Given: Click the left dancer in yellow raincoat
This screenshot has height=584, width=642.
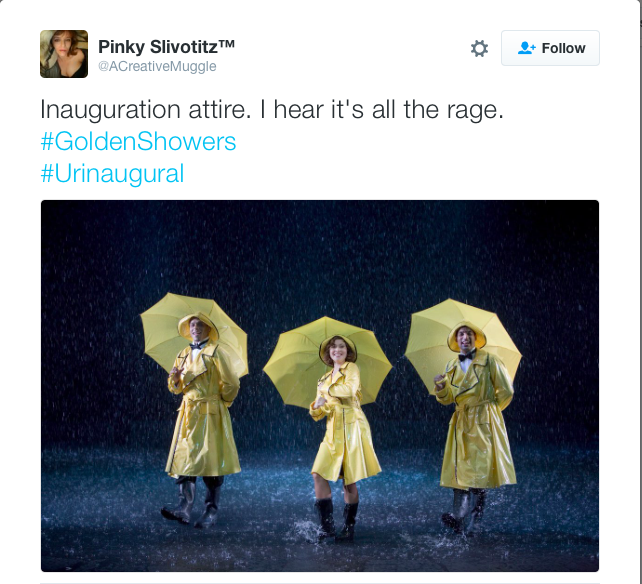Looking at the screenshot, I should coord(202,420).
